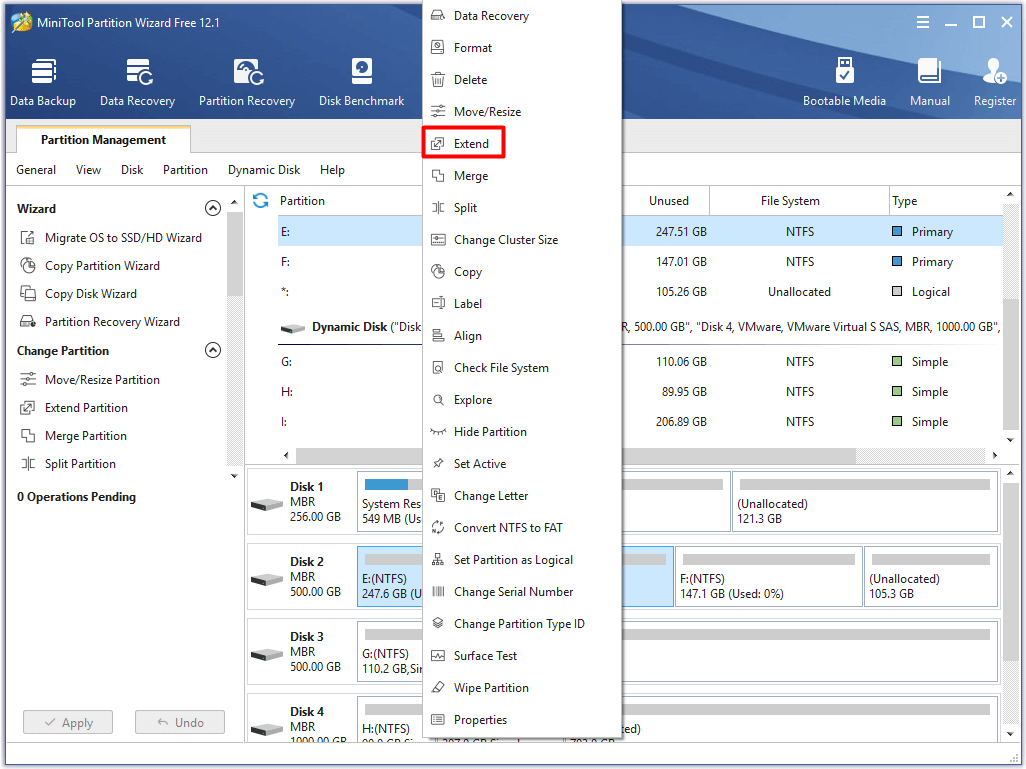Select Disk 2 unallocated 105.3 GB block
This screenshot has width=1026, height=769.
[x=930, y=577]
